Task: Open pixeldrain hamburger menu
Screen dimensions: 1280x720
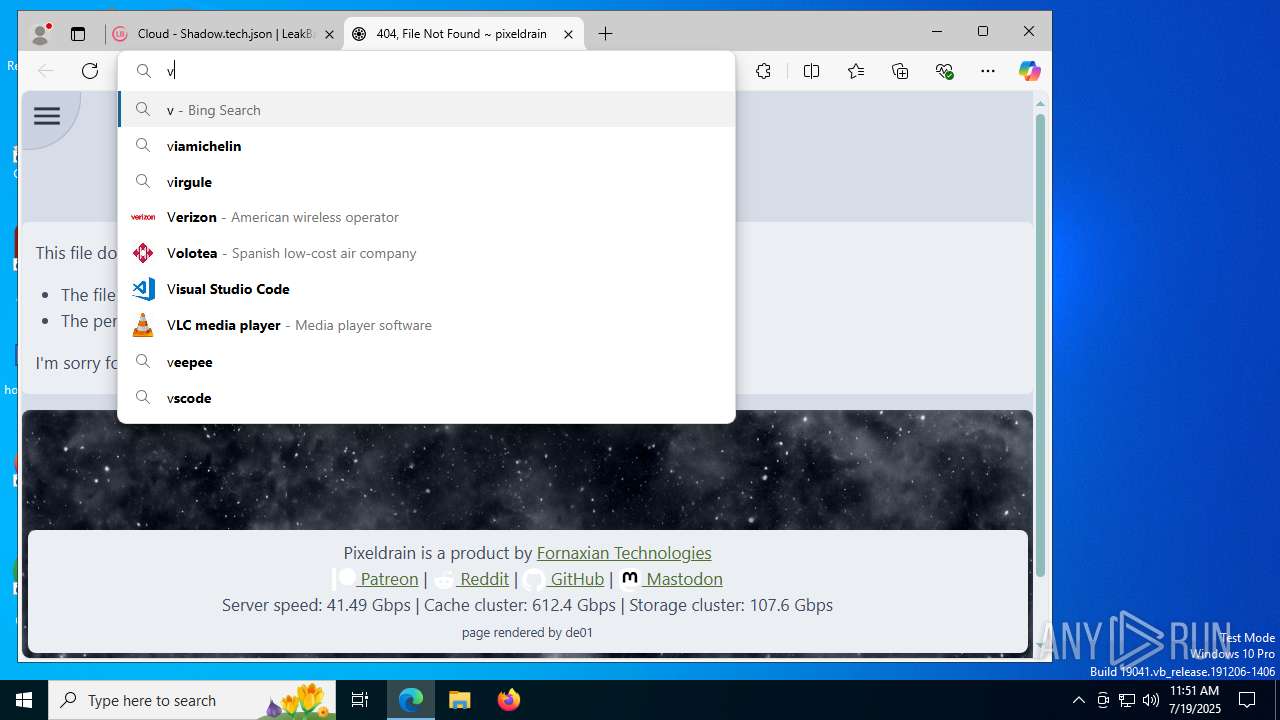Action: click(x=47, y=116)
